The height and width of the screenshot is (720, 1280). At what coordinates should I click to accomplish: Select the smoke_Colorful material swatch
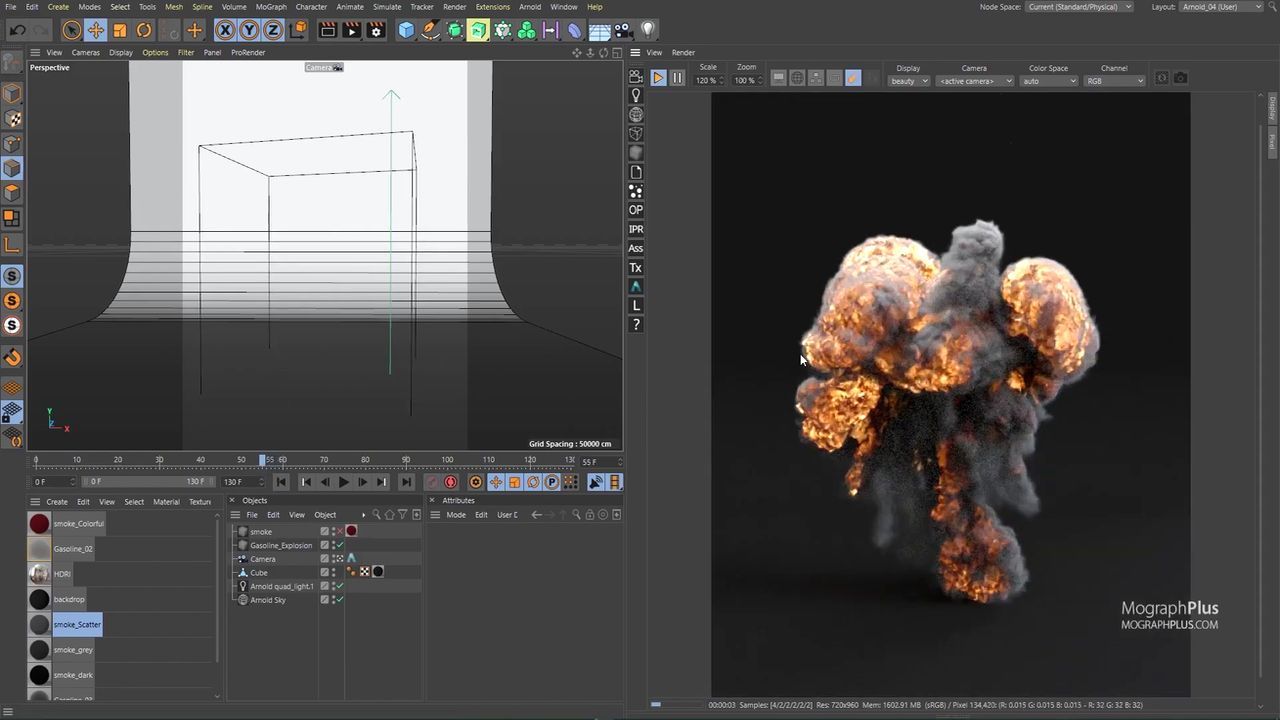(x=39, y=524)
